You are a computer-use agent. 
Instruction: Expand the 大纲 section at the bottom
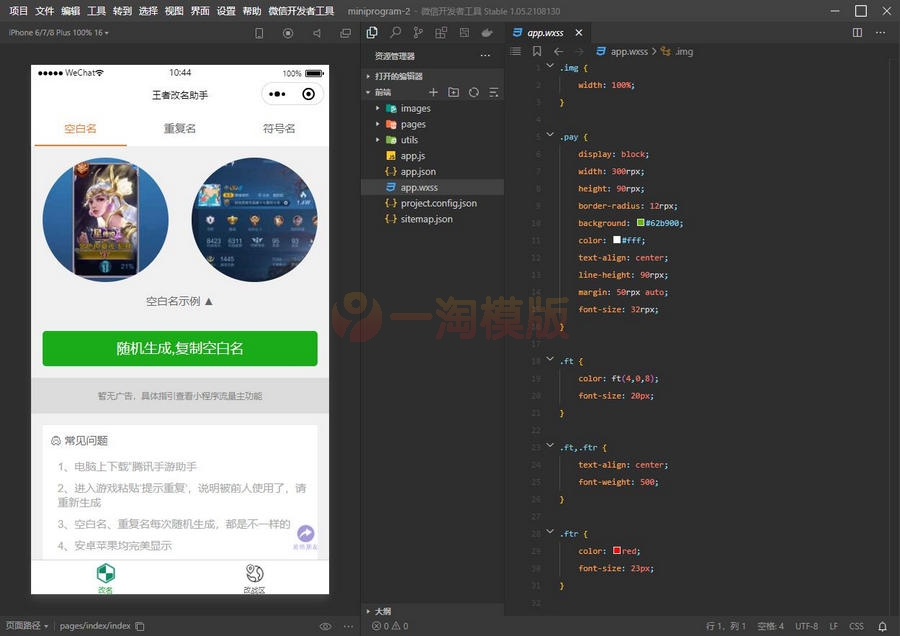point(383,610)
